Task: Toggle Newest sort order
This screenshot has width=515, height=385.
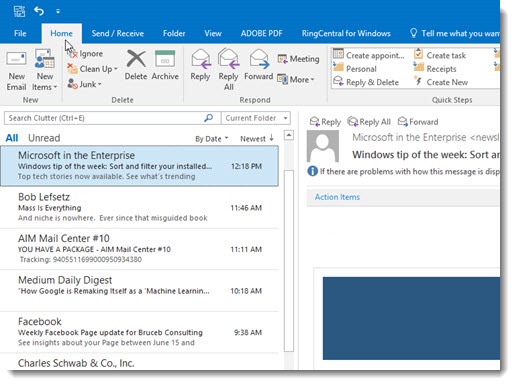Action: point(257,139)
